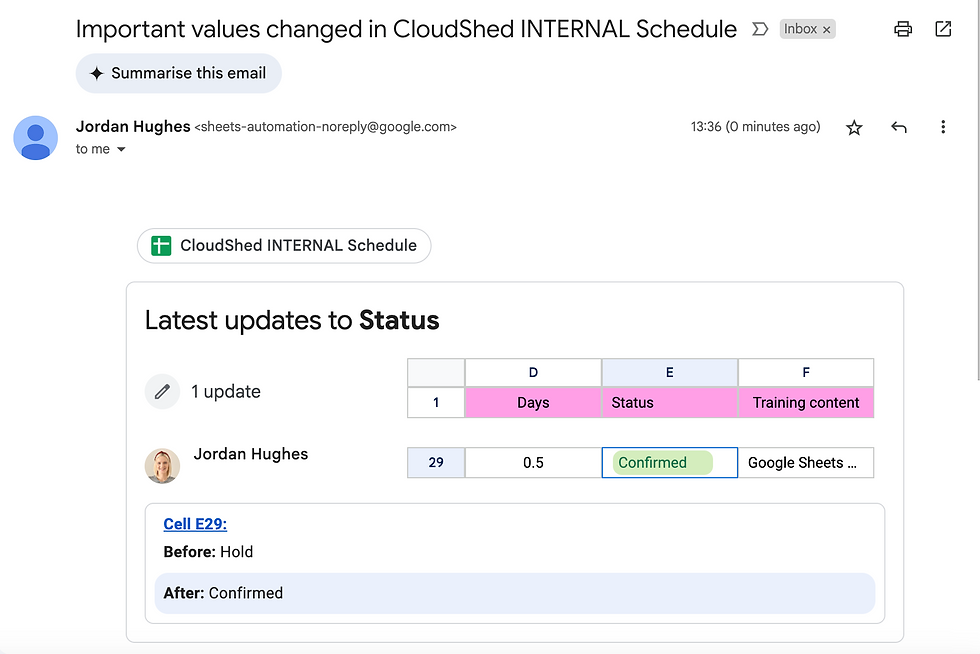Click the sender's blue avatar icon
This screenshot has width=980, height=654.
coord(36,138)
